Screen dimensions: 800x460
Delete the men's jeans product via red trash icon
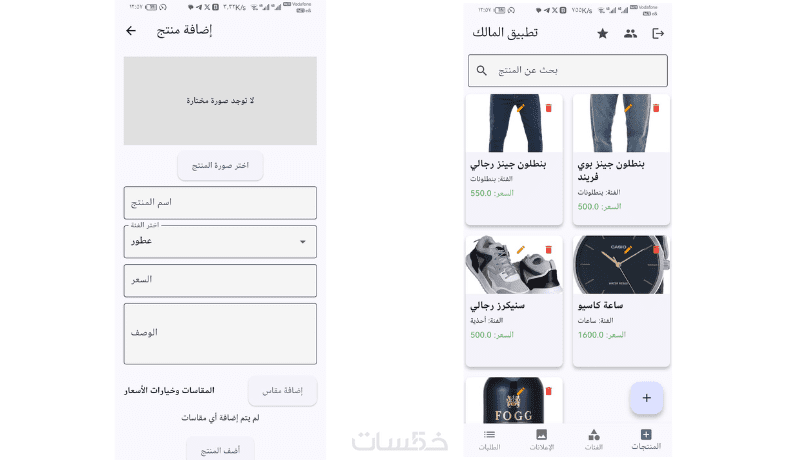pos(549,108)
